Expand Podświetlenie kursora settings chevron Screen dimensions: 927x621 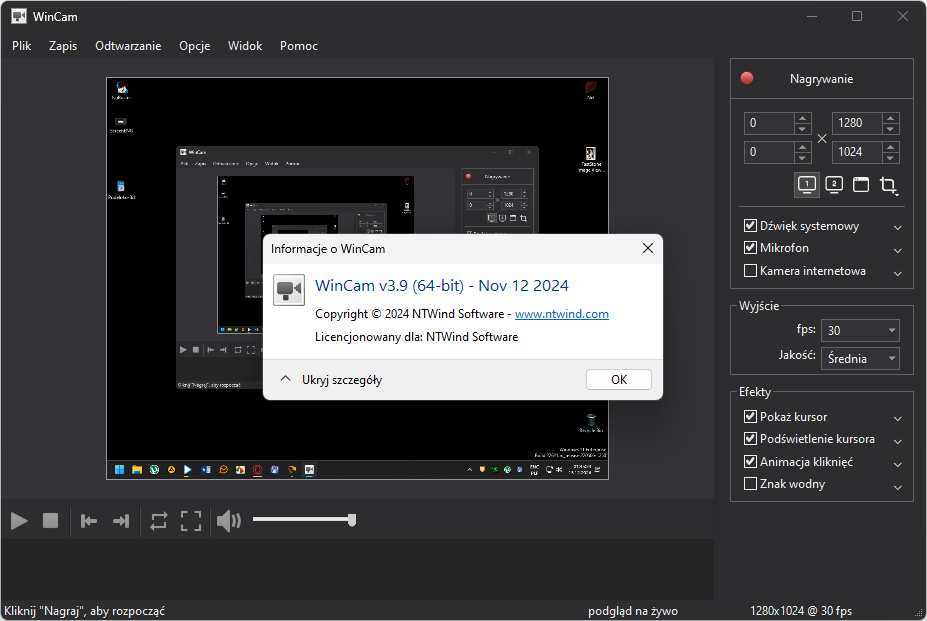point(897,441)
